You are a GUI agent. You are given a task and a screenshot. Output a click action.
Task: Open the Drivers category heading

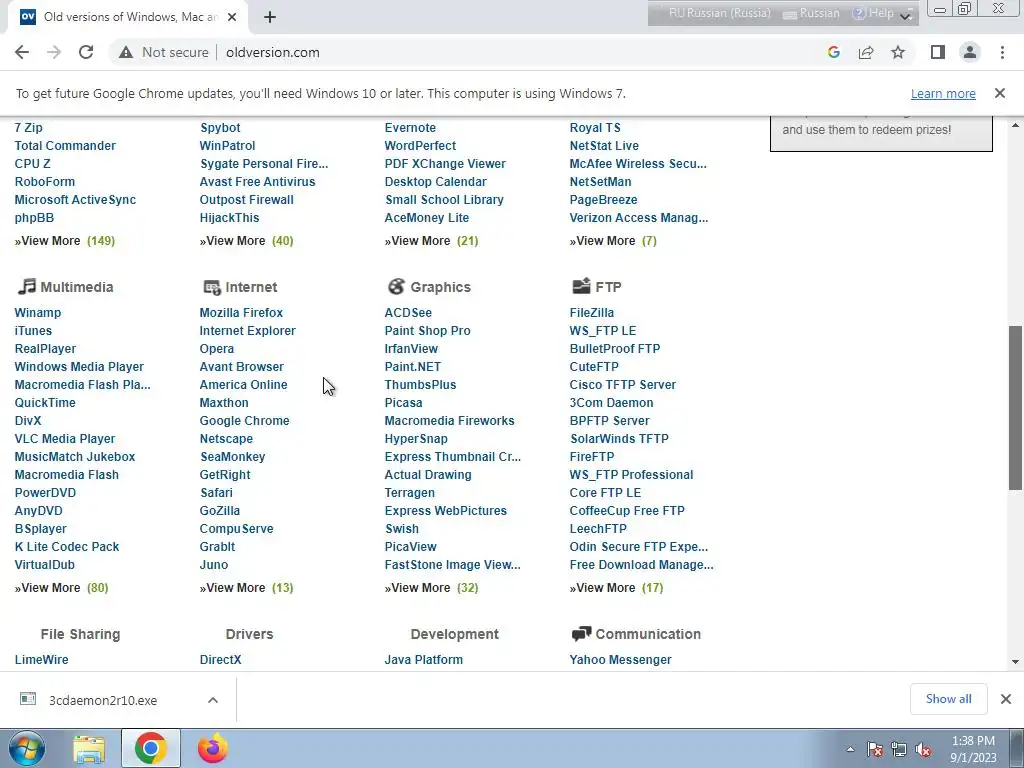pos(249,633)
